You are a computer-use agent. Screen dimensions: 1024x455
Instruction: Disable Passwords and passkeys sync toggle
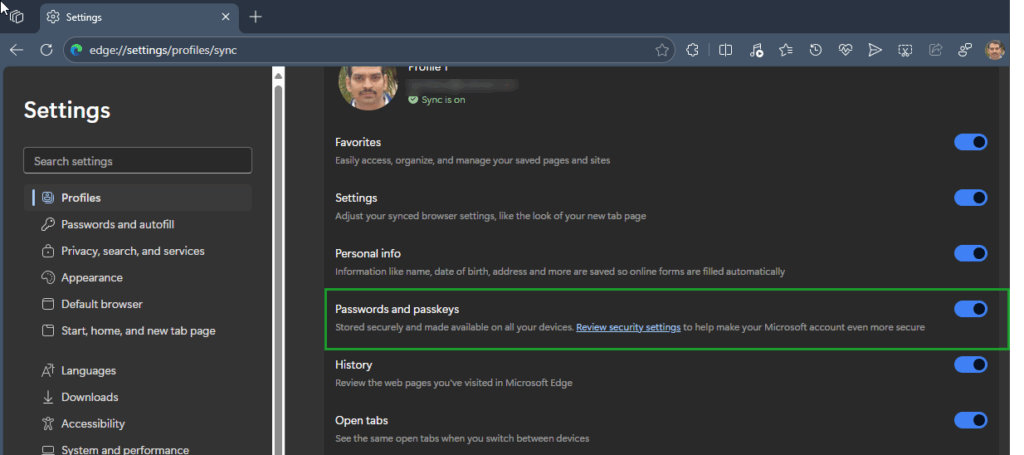[970, 309]
